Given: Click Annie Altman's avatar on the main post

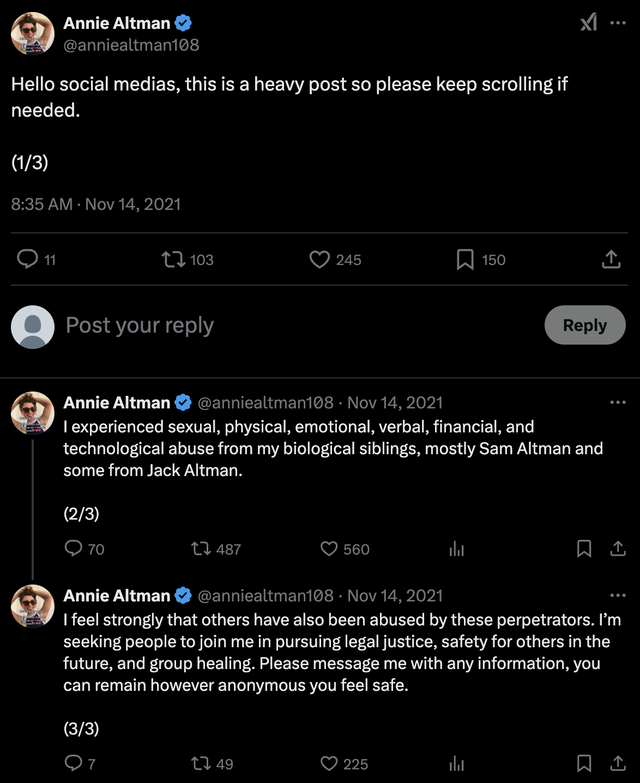Looking at the screenshot, I should 32,34.
